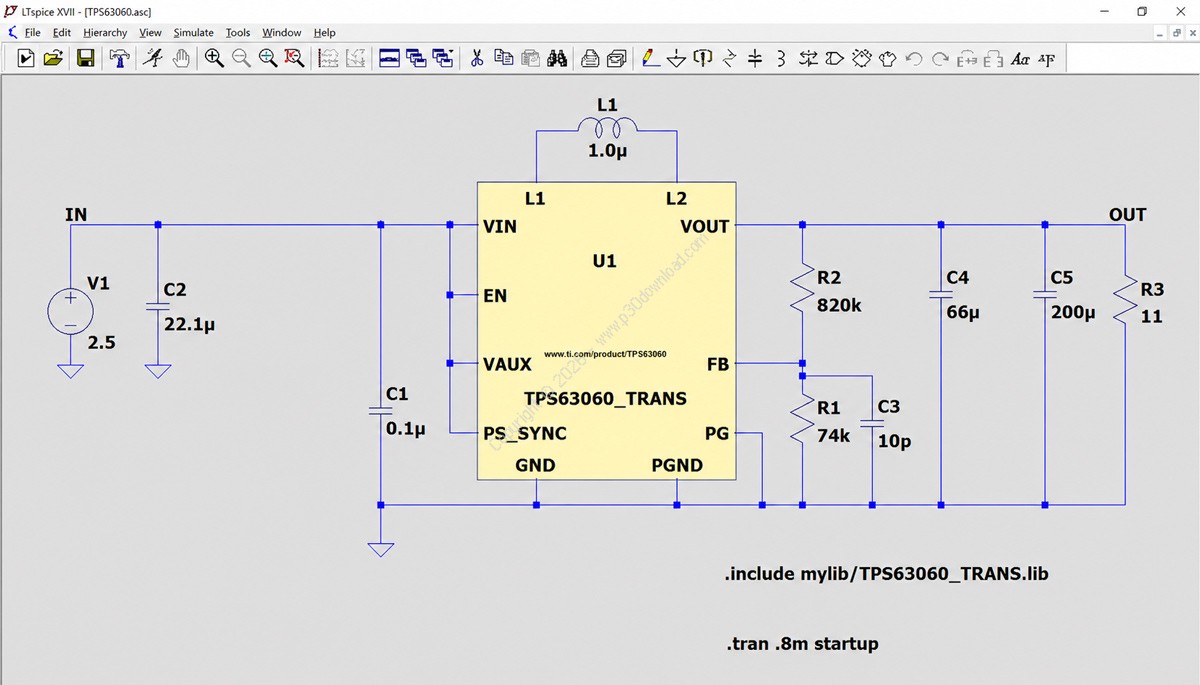
Task: Run the simulation with running man icon
Action: tap(153, 59)
